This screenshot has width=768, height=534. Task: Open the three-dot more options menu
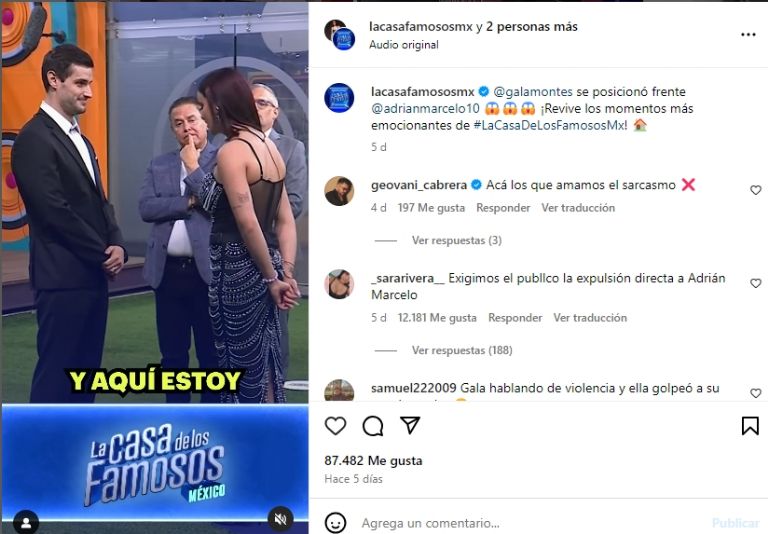coord(748,34)
